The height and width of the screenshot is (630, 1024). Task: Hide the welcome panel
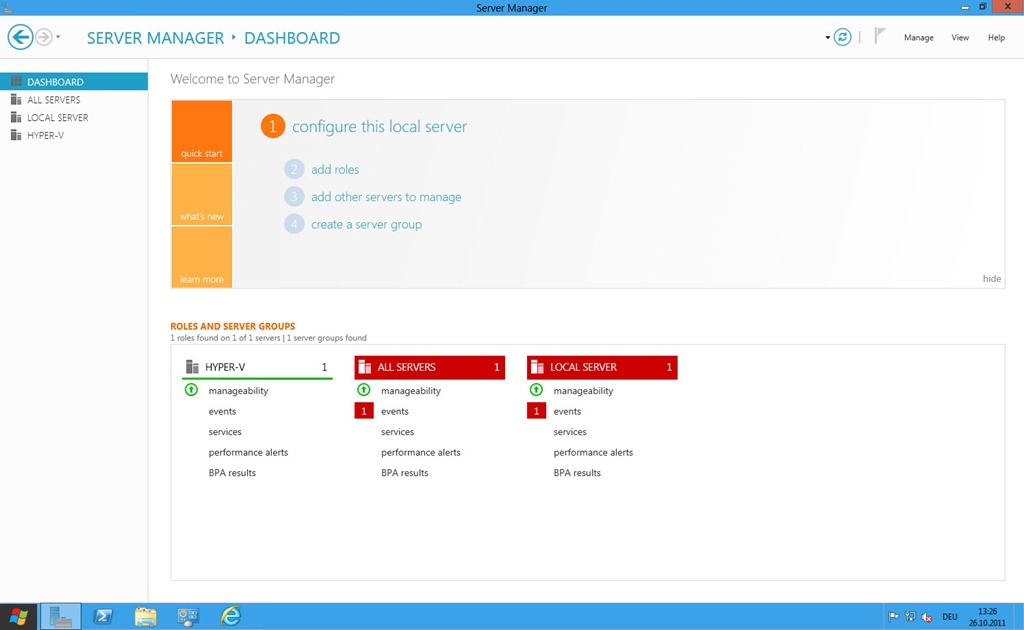(991, 279)
